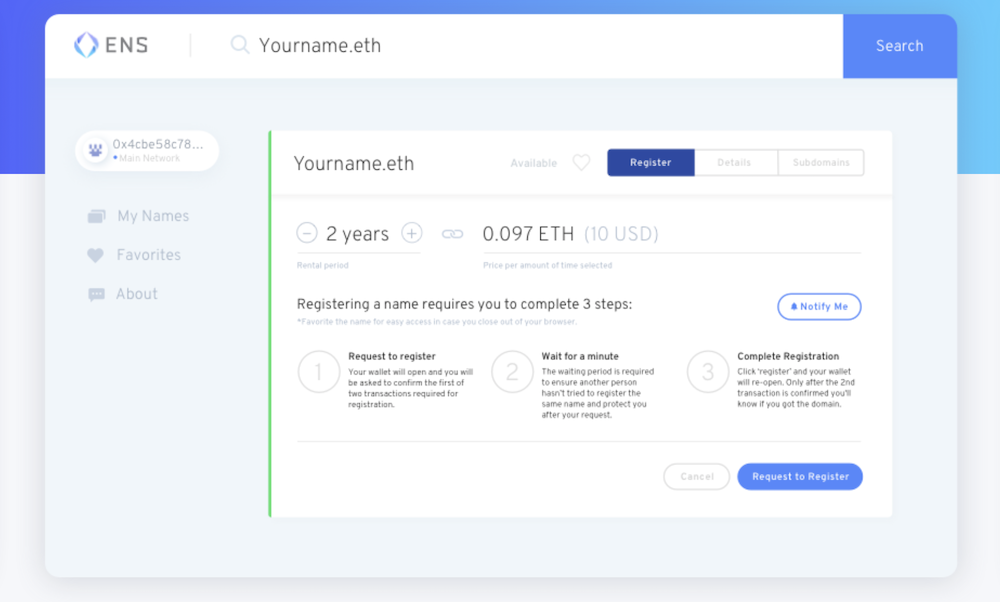Open the wallet address 0x4cbe58c78 pill
The height and width of the screenshot is (602, 1000).
click(147, 150)
